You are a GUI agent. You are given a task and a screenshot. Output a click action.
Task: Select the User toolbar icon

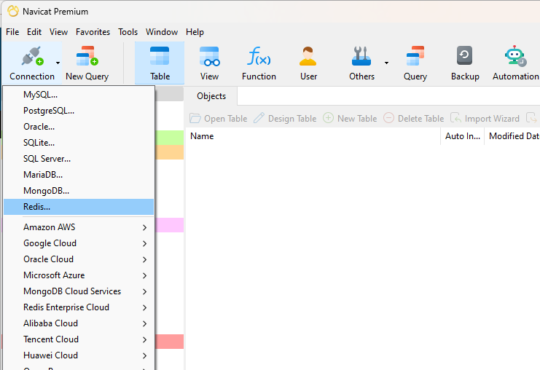(x=308, y=56)
